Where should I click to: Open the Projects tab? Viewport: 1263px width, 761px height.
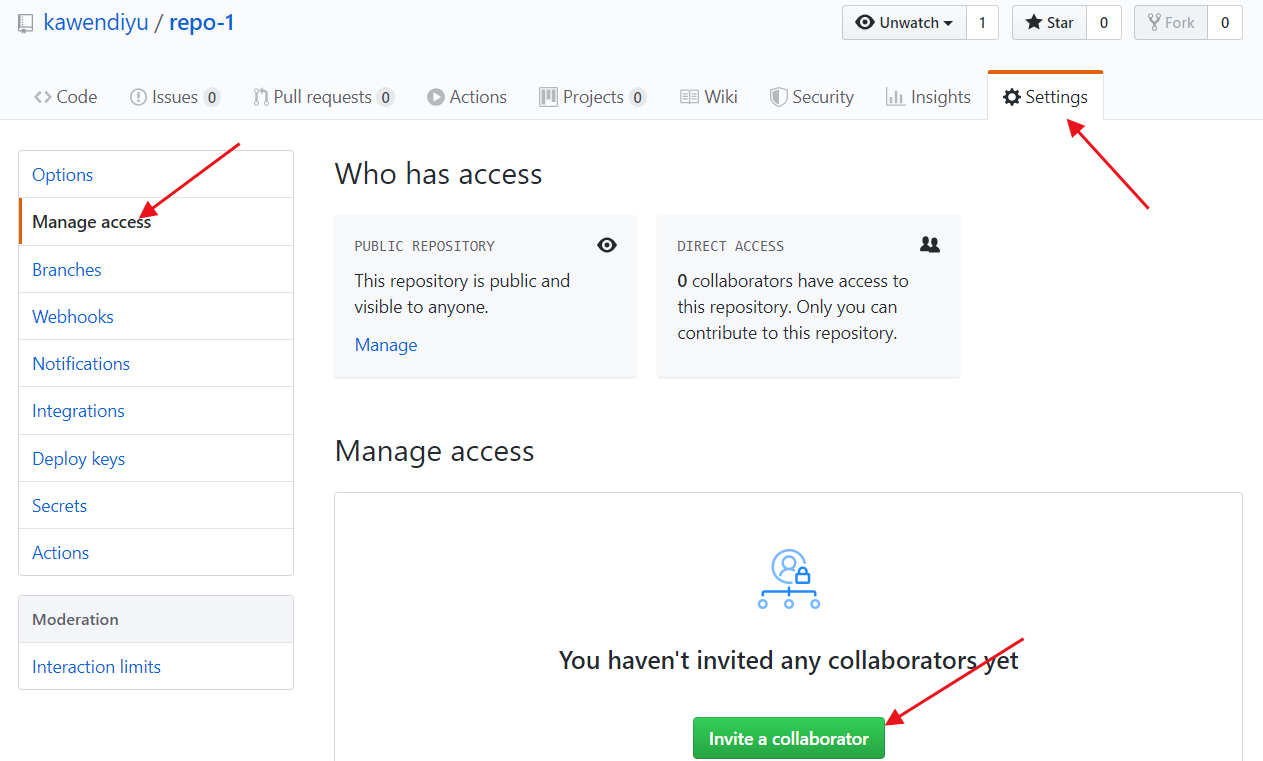click(x=593, y=97)
